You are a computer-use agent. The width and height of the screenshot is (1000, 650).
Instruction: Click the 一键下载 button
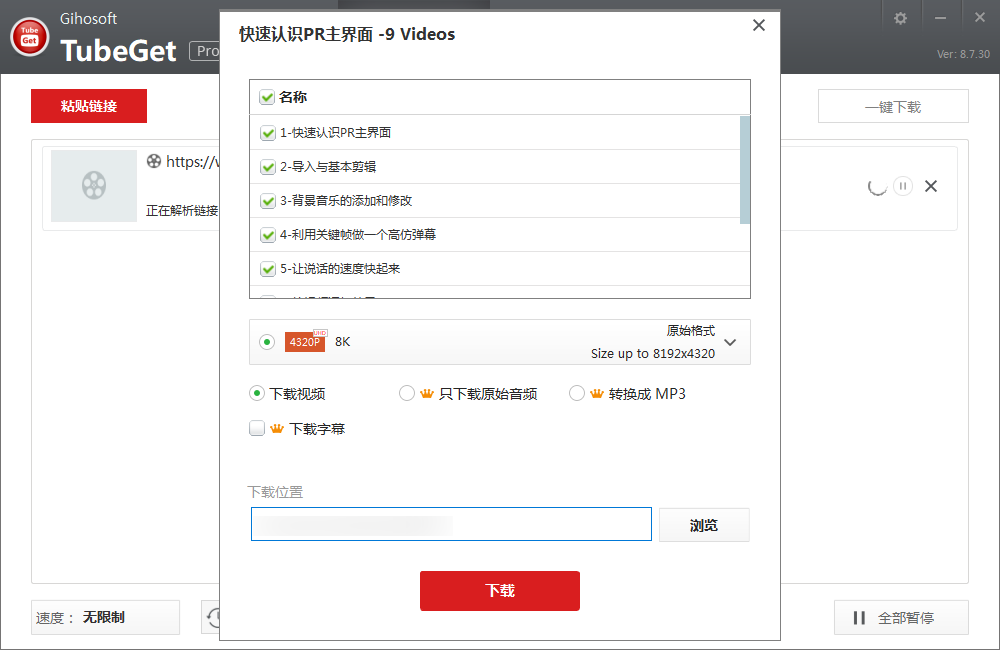coord(893,106)
